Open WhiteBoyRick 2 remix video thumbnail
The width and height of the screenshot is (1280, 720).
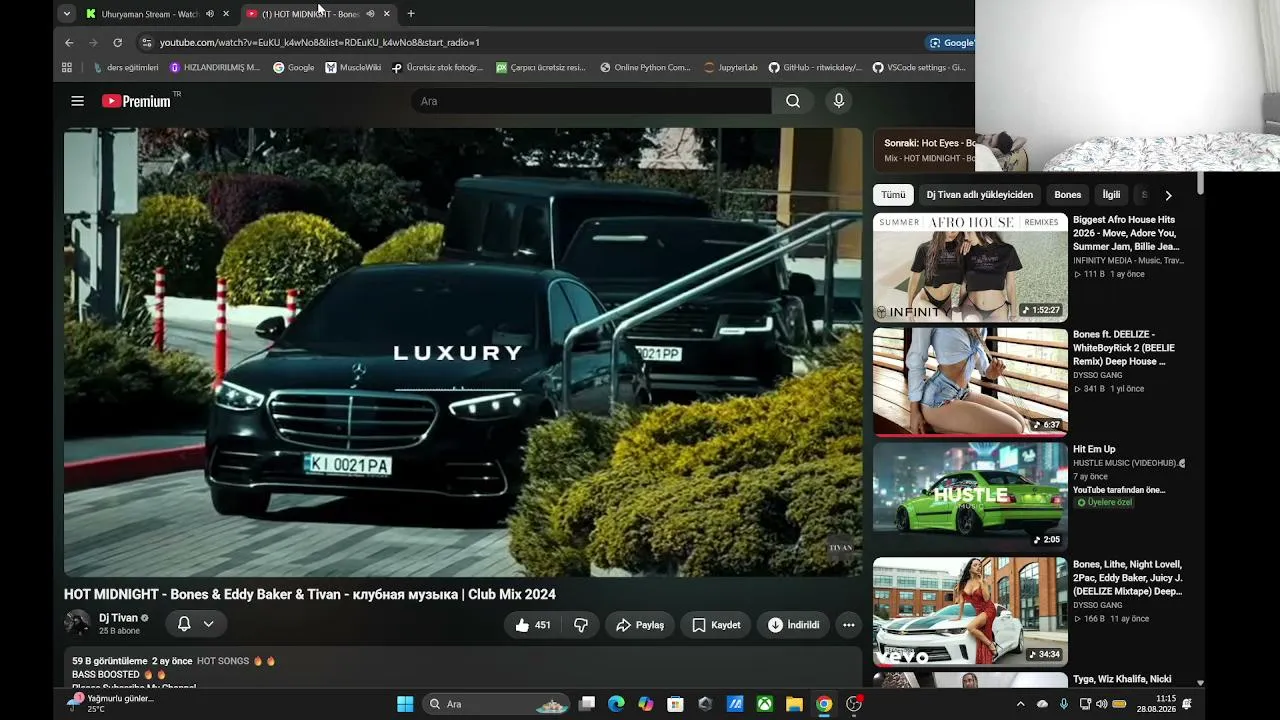[x=970, y=382]
